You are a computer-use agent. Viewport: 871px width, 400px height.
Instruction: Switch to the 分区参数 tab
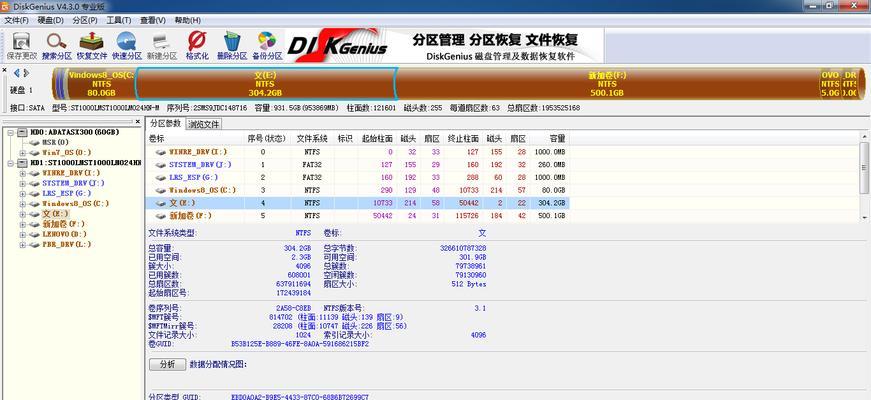click(x=166, y=123)
